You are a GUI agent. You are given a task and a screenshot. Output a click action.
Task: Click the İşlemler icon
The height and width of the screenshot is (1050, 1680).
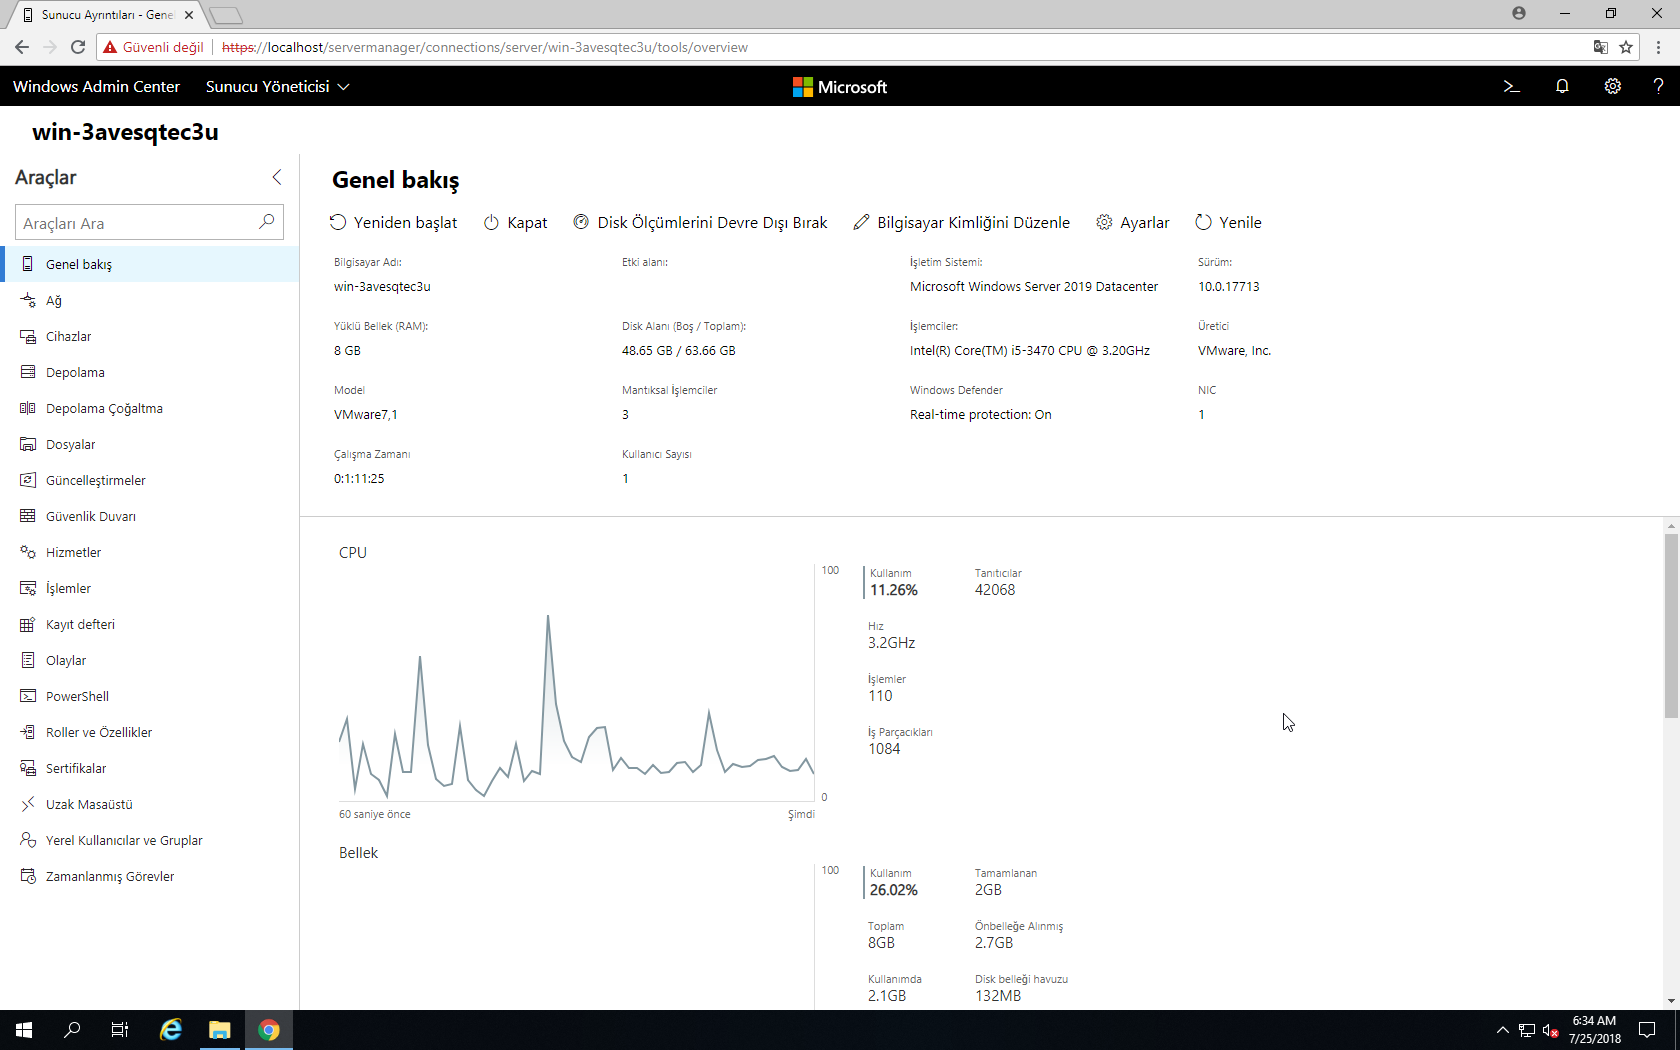point(28,588)
